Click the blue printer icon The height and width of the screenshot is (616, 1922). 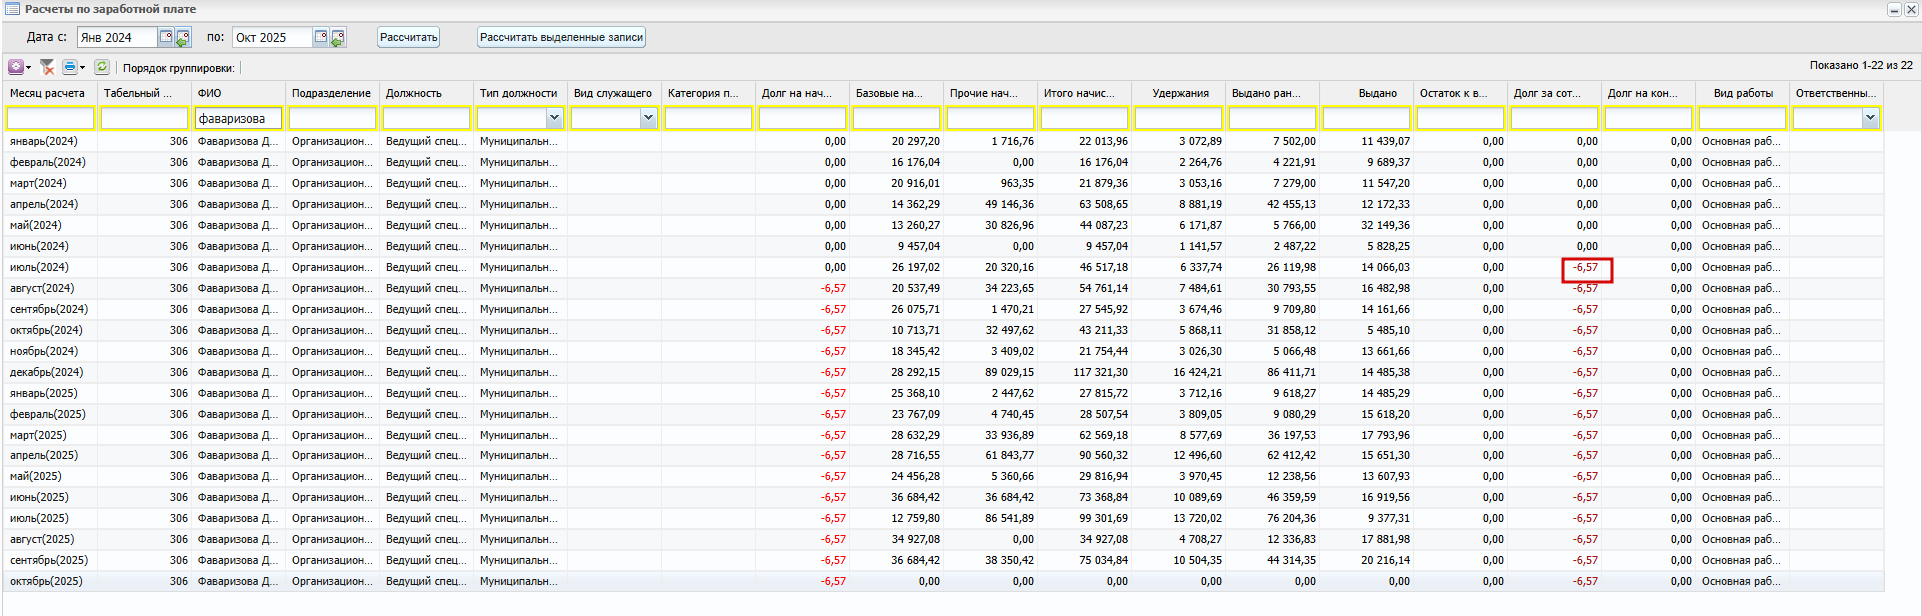(69, 67)
